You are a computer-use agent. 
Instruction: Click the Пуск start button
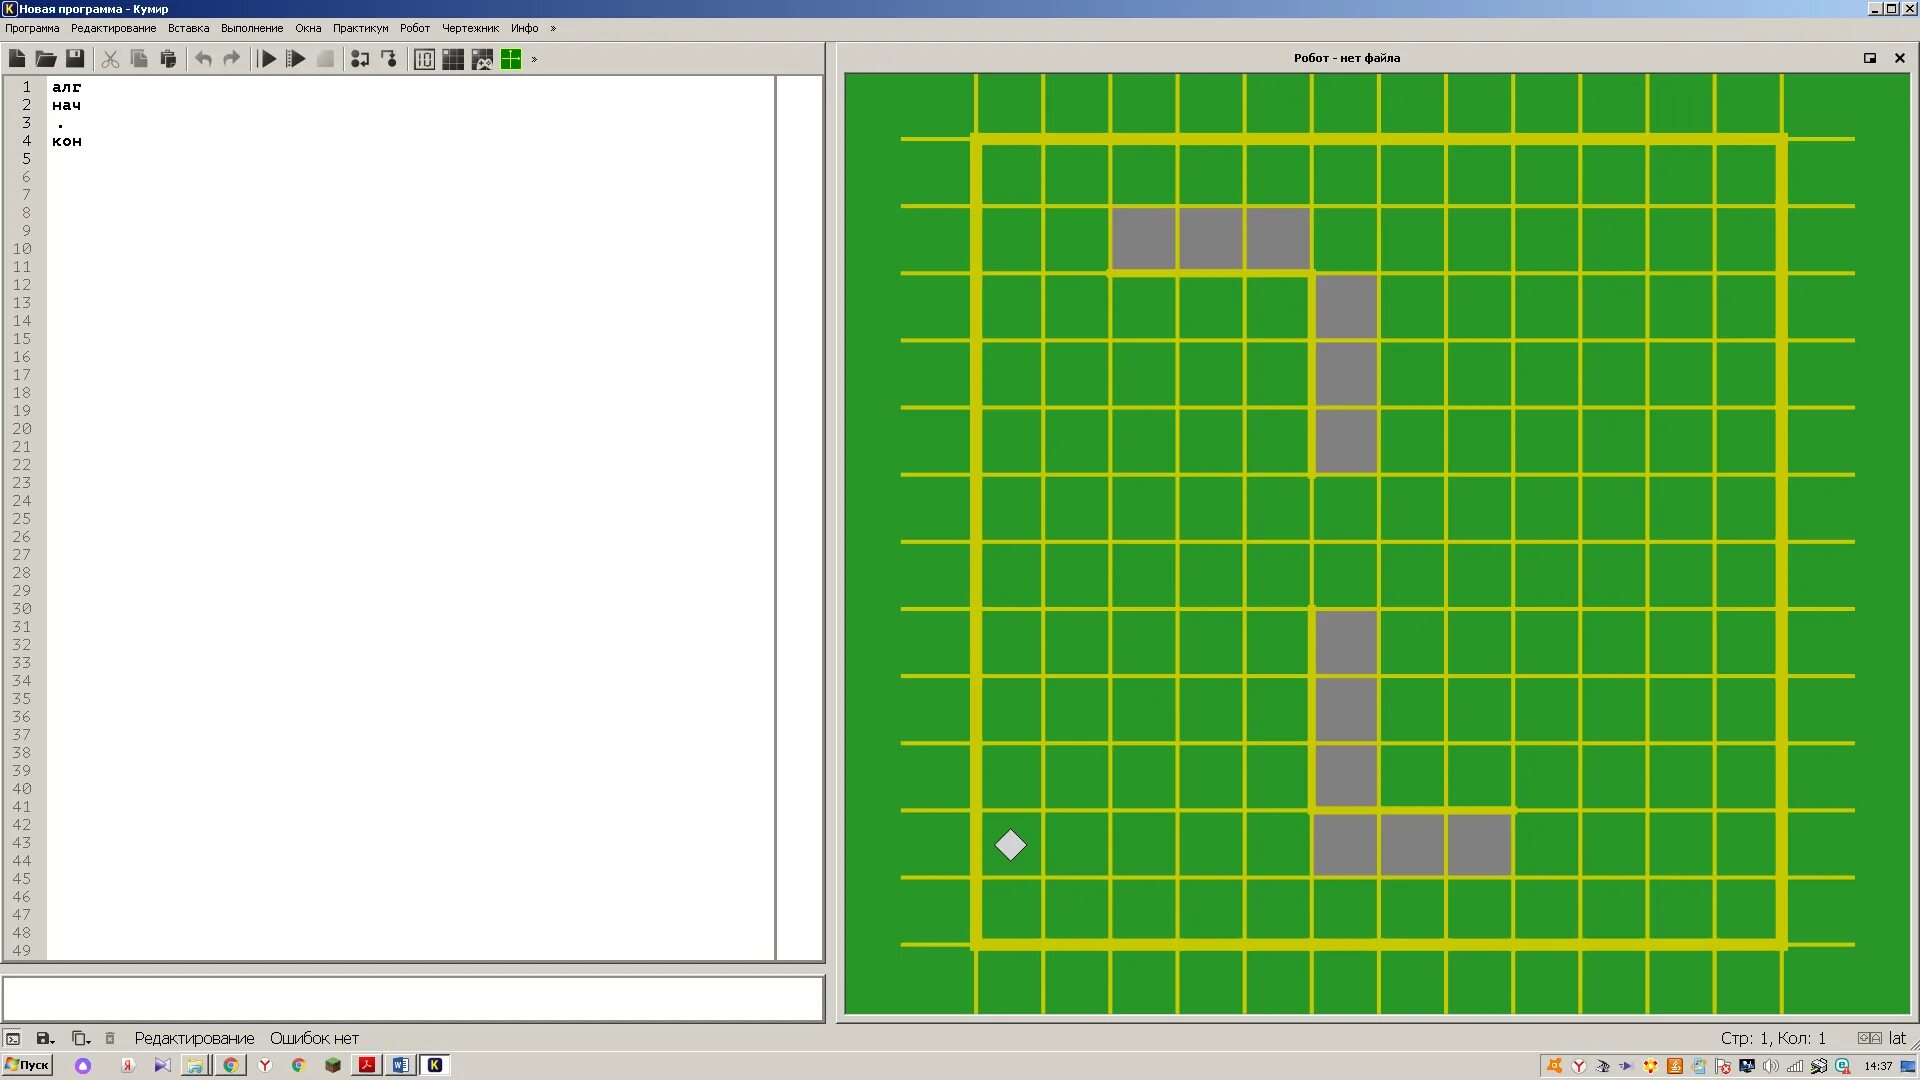[x=27, y=1065]
